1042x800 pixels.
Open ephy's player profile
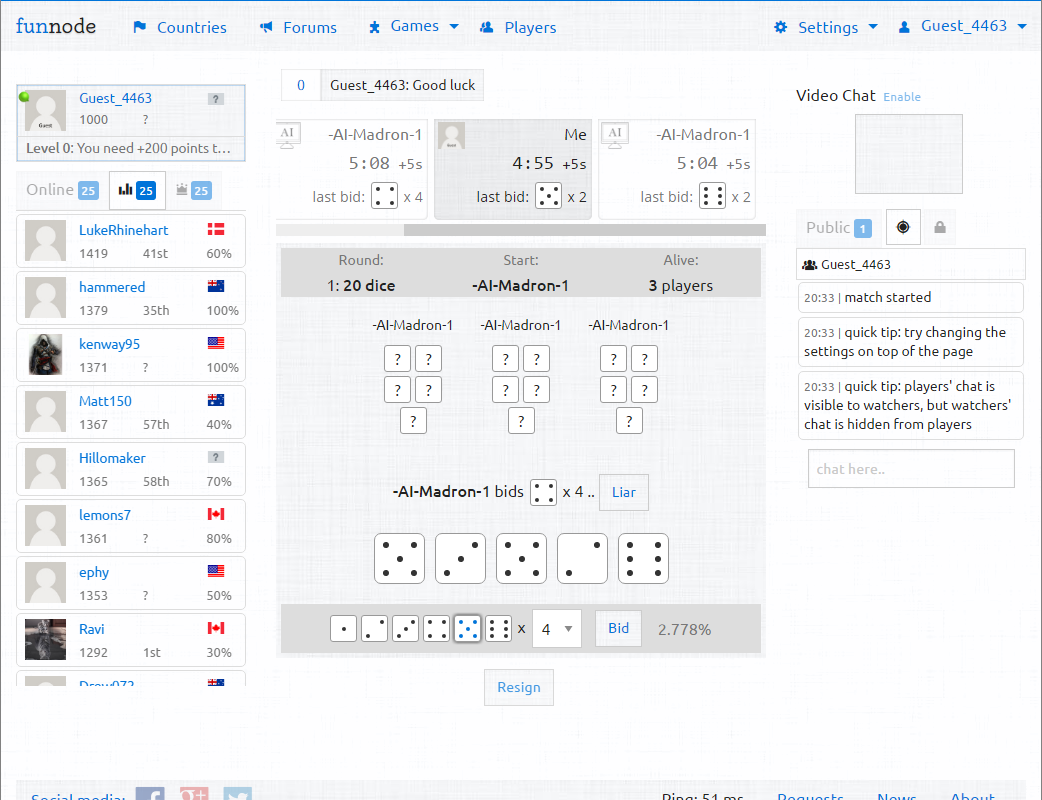coord(94,573)
